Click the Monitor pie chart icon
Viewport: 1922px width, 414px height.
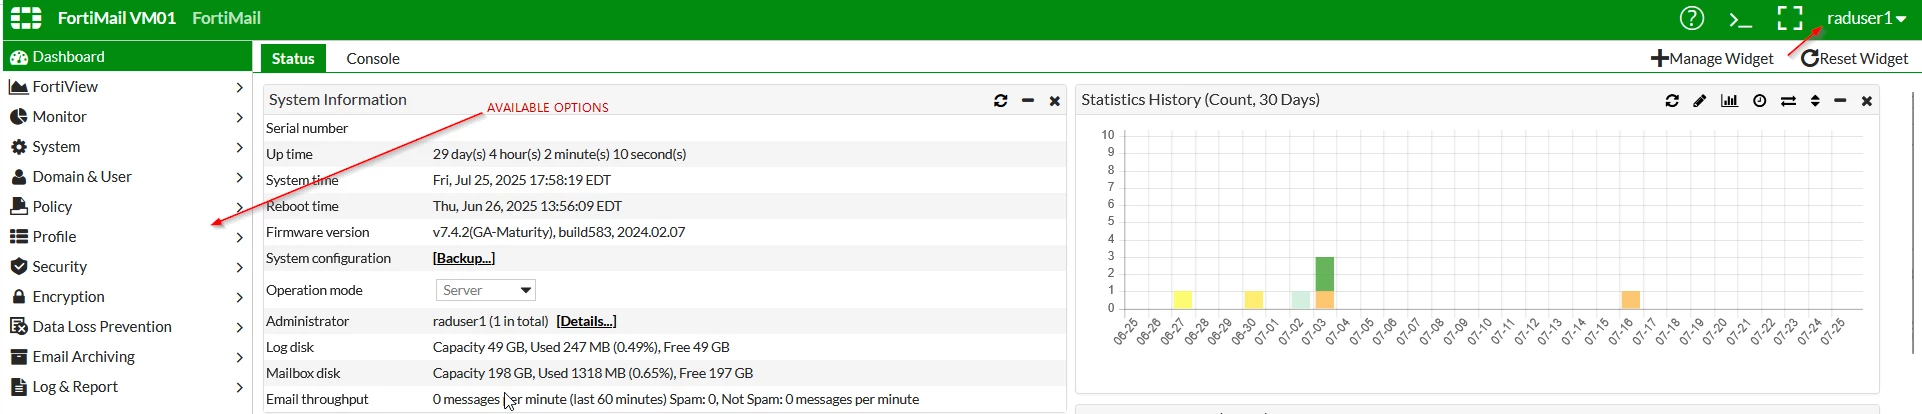click(18, 117)
